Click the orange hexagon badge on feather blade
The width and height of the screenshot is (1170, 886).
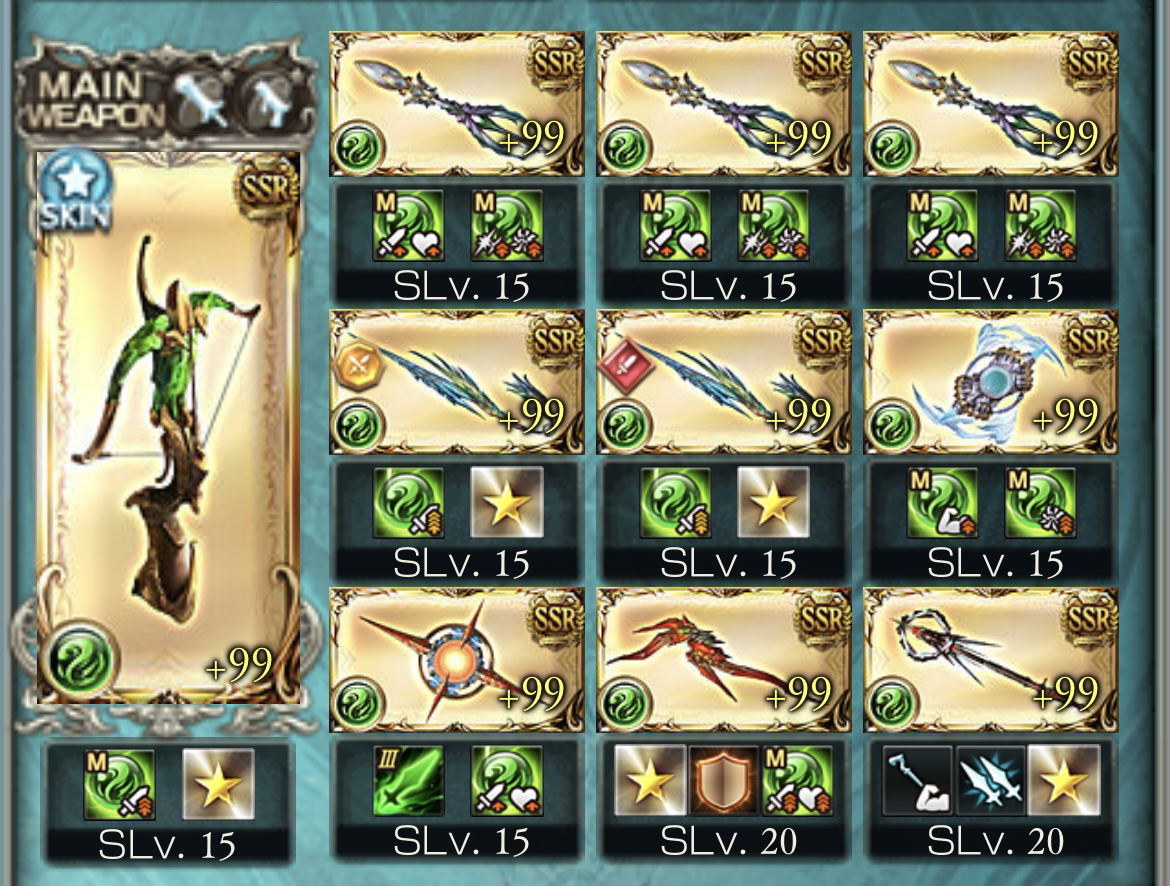359,365
